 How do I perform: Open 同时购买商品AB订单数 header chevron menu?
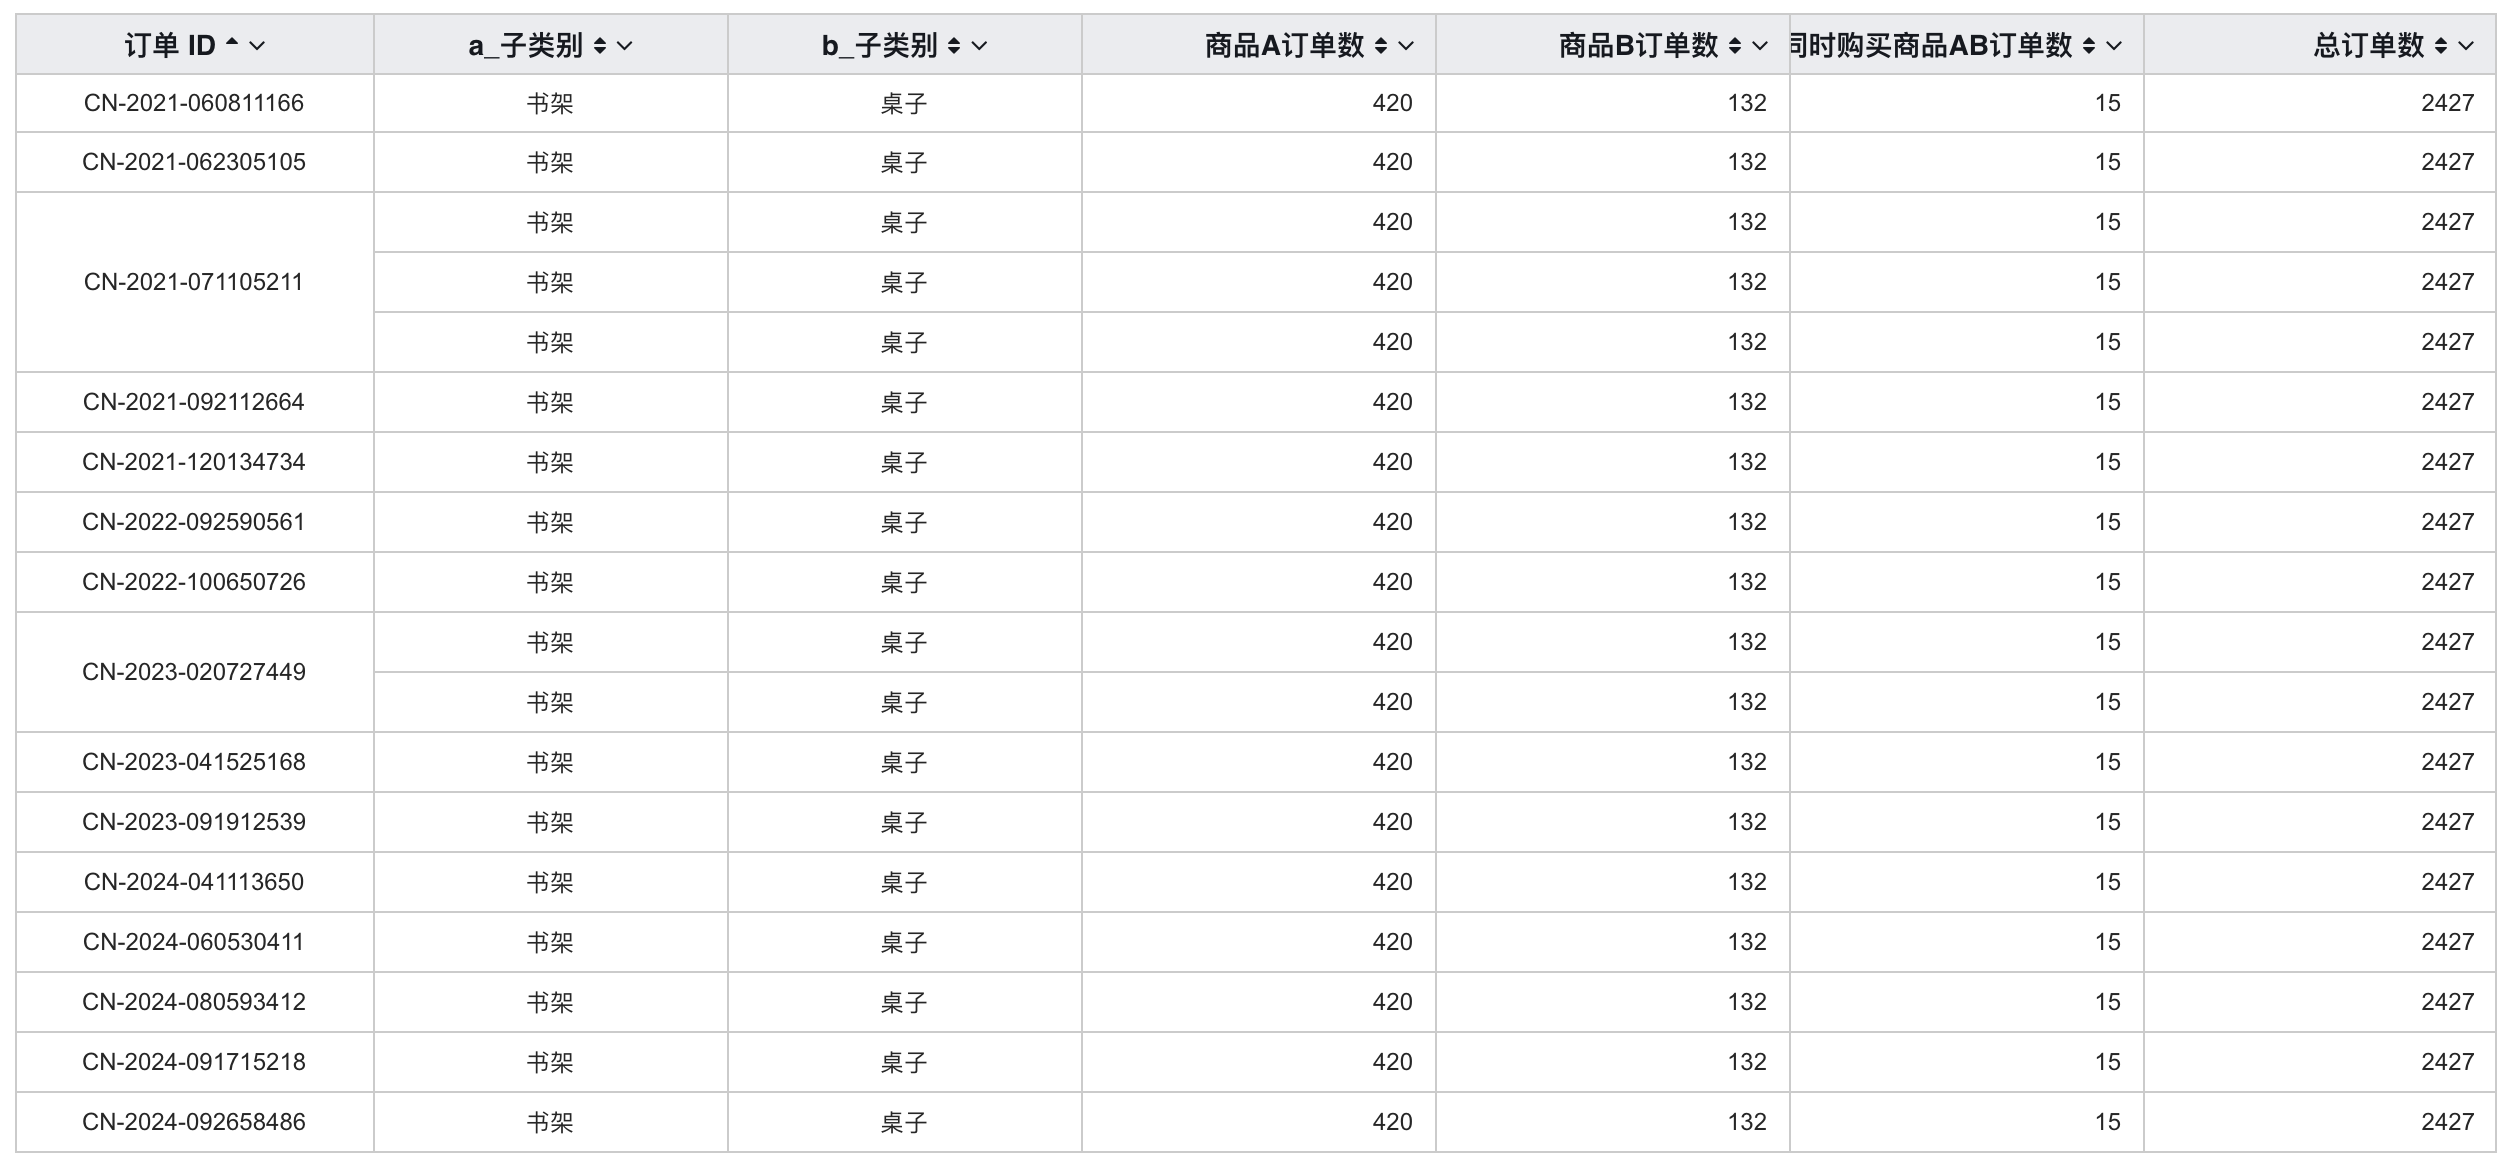click(x=2114, y=45)
